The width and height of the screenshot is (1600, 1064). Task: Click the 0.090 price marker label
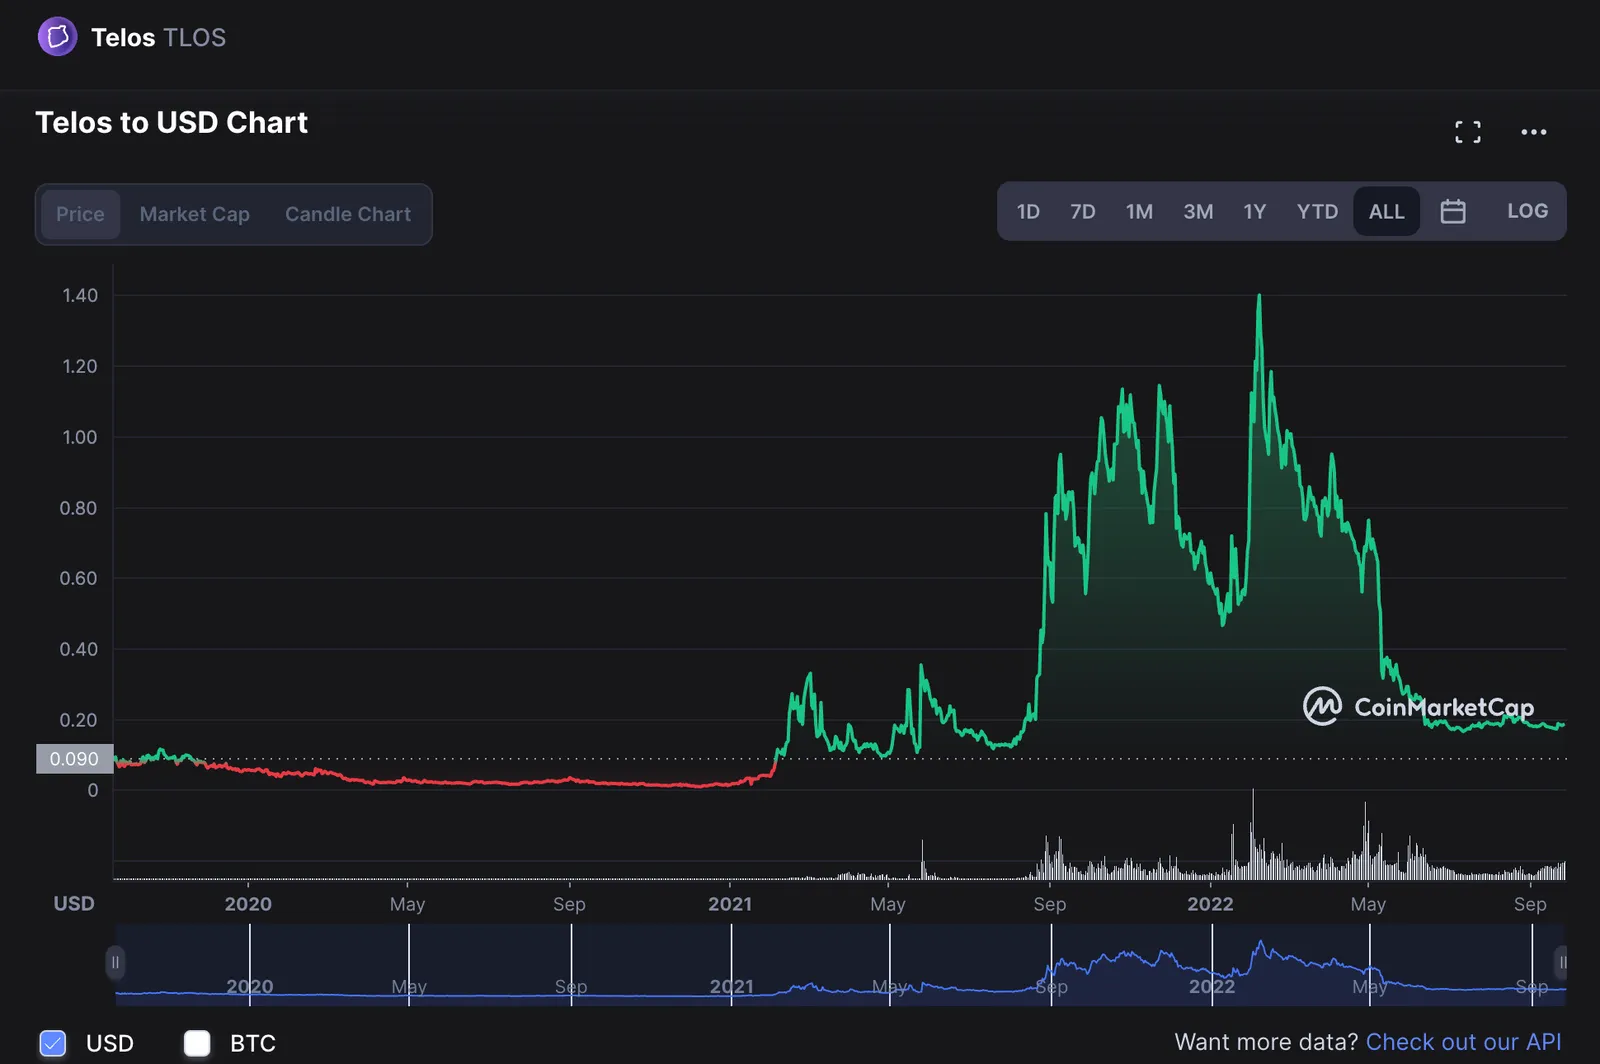(74, 759)
